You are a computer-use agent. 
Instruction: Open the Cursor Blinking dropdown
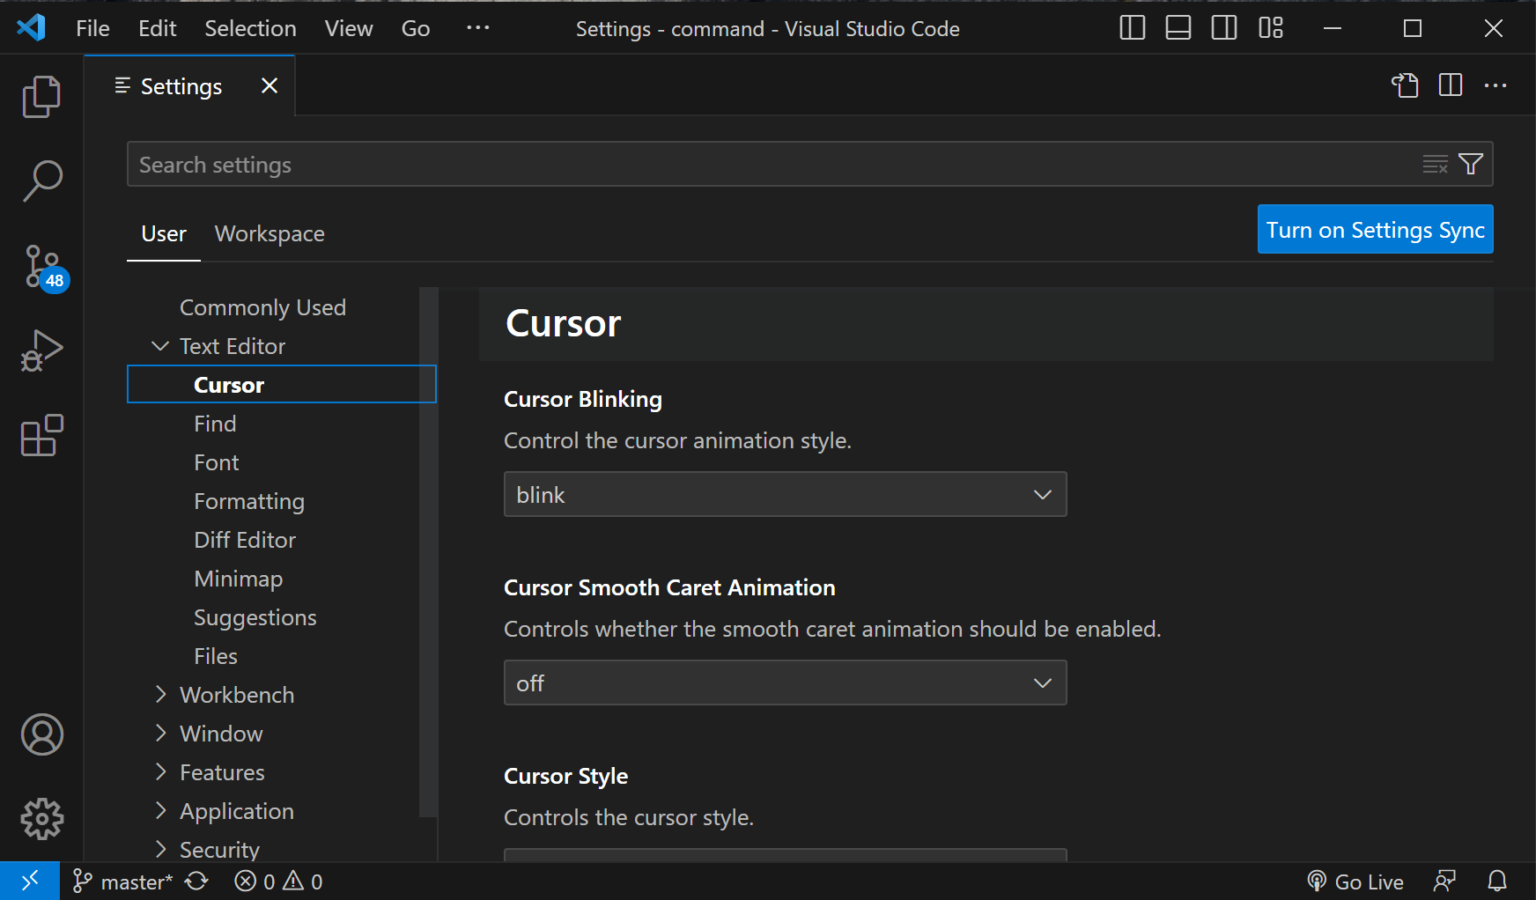[x=785, y=494]
